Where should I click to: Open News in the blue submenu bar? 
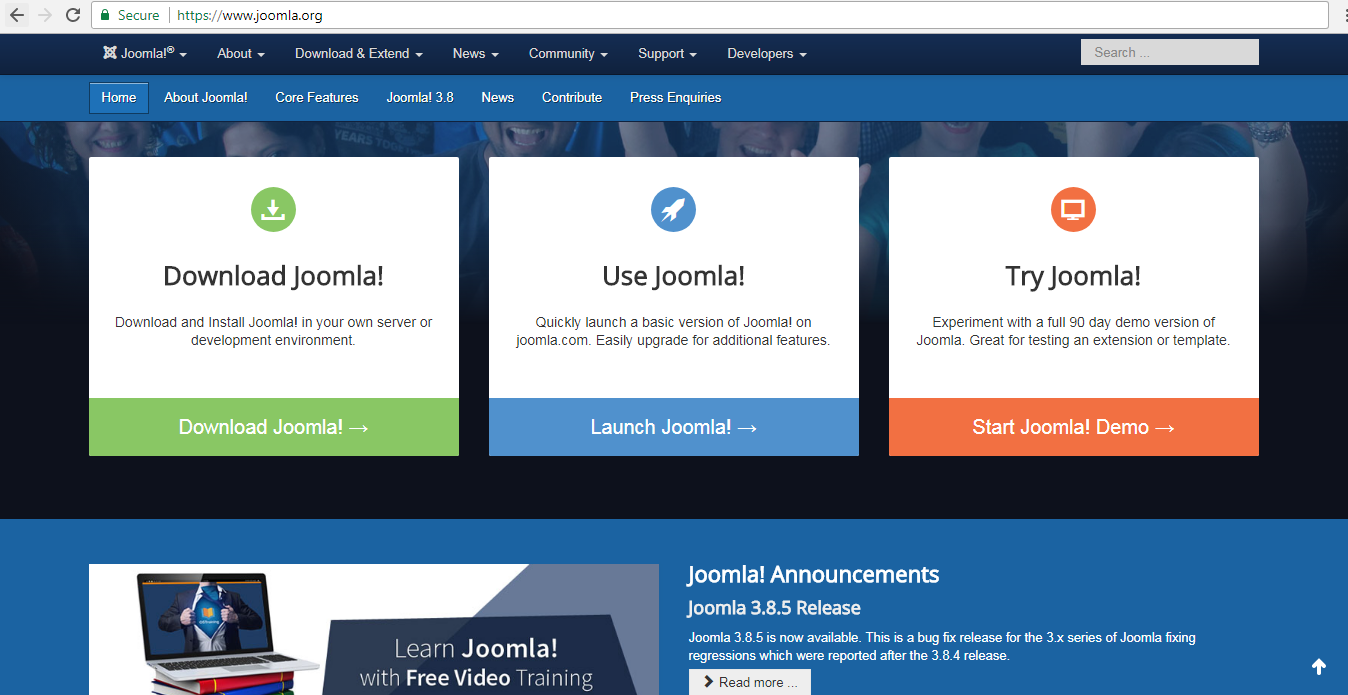coord(497,98)
